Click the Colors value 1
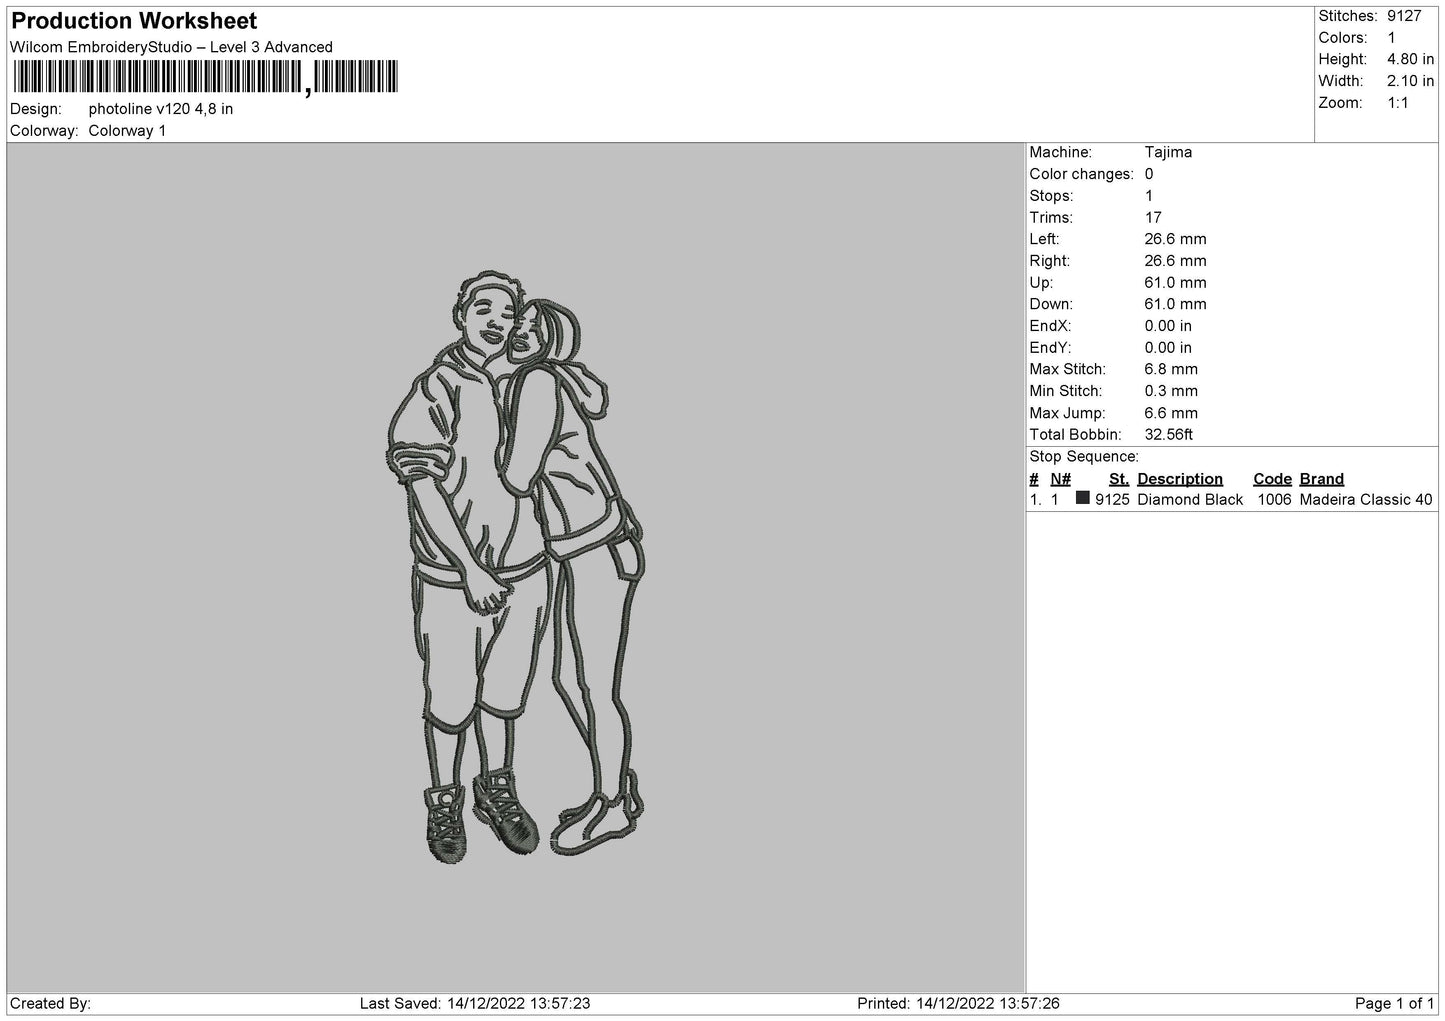This screenshot has height=1021, width=1445. (x=1391, y=38)
